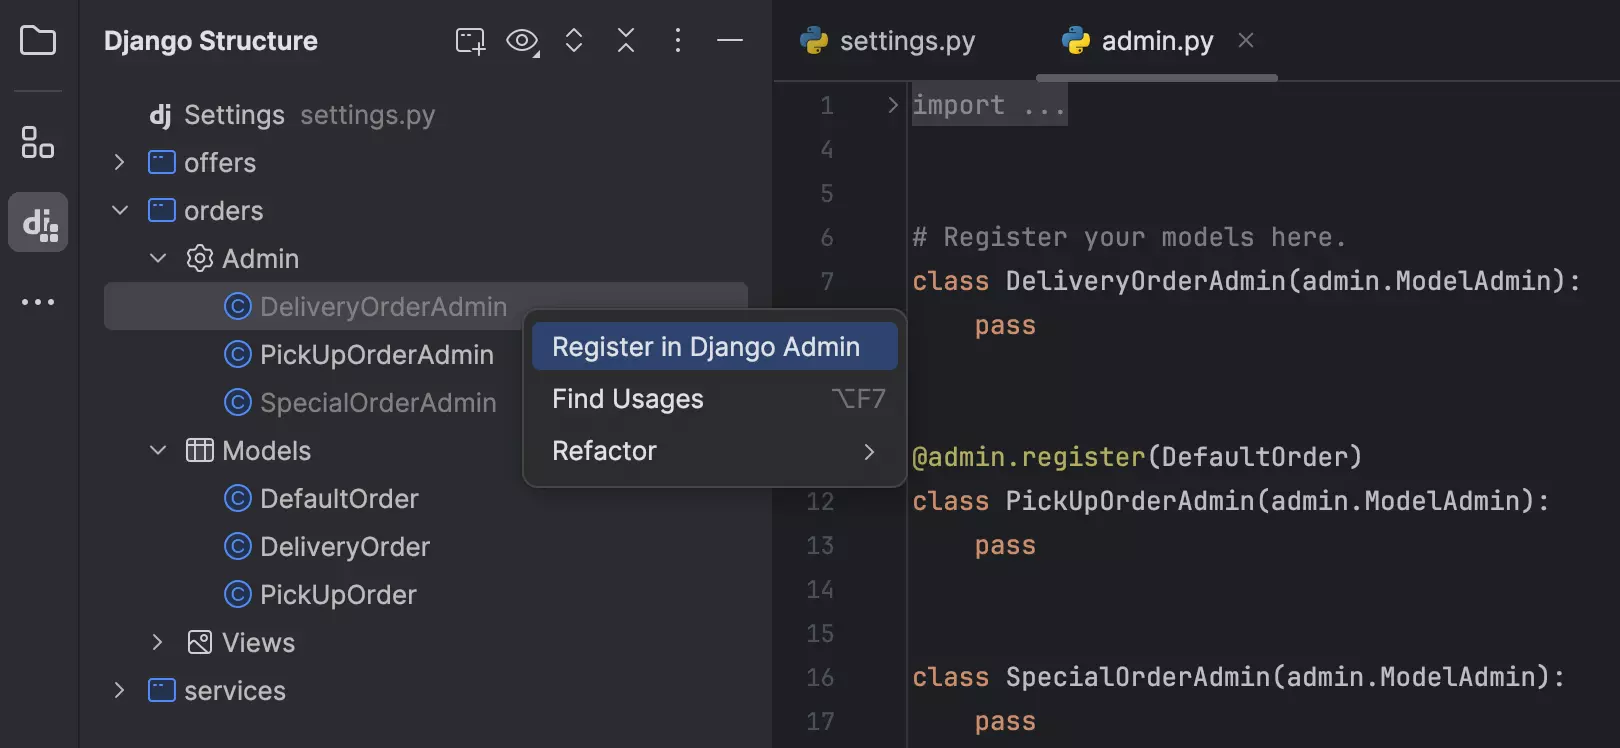1620x748 pixels.
Task: Open the Structure tool window icon
Action: 38,143
